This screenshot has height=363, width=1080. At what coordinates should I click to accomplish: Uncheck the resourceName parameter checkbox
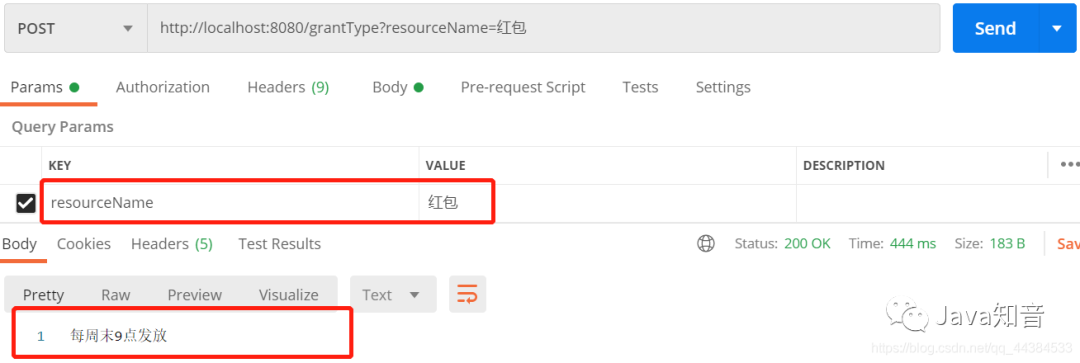[x=26, y=203]
